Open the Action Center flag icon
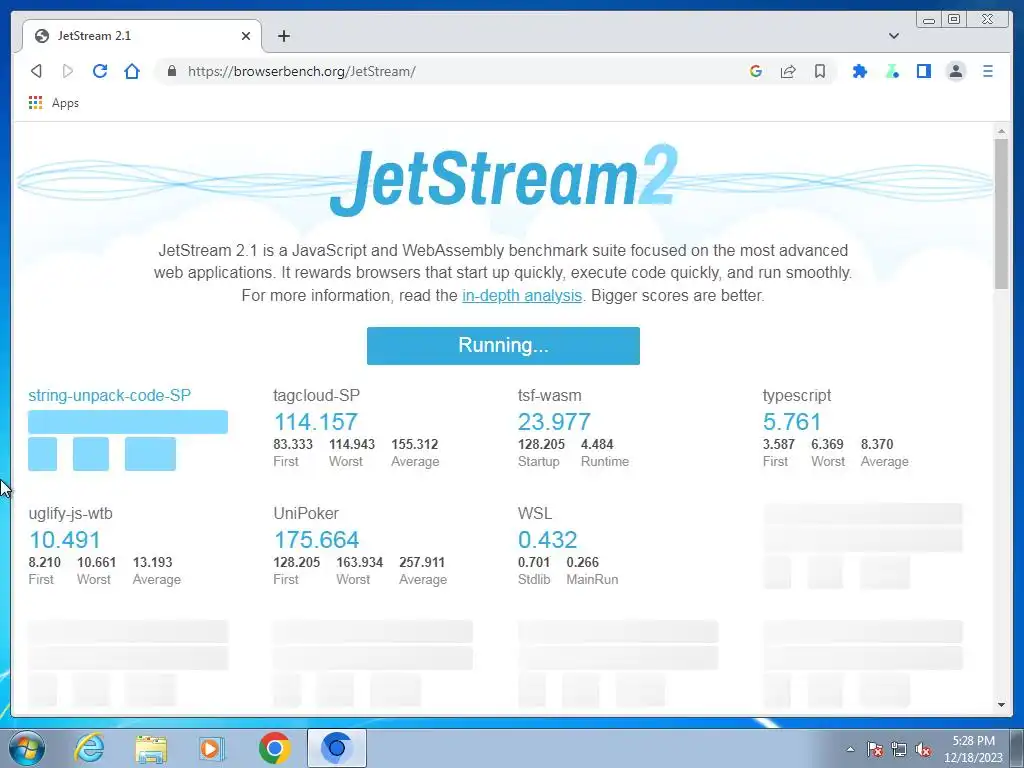This screenshot has height=768, width=1024. [x=874, y=749]
